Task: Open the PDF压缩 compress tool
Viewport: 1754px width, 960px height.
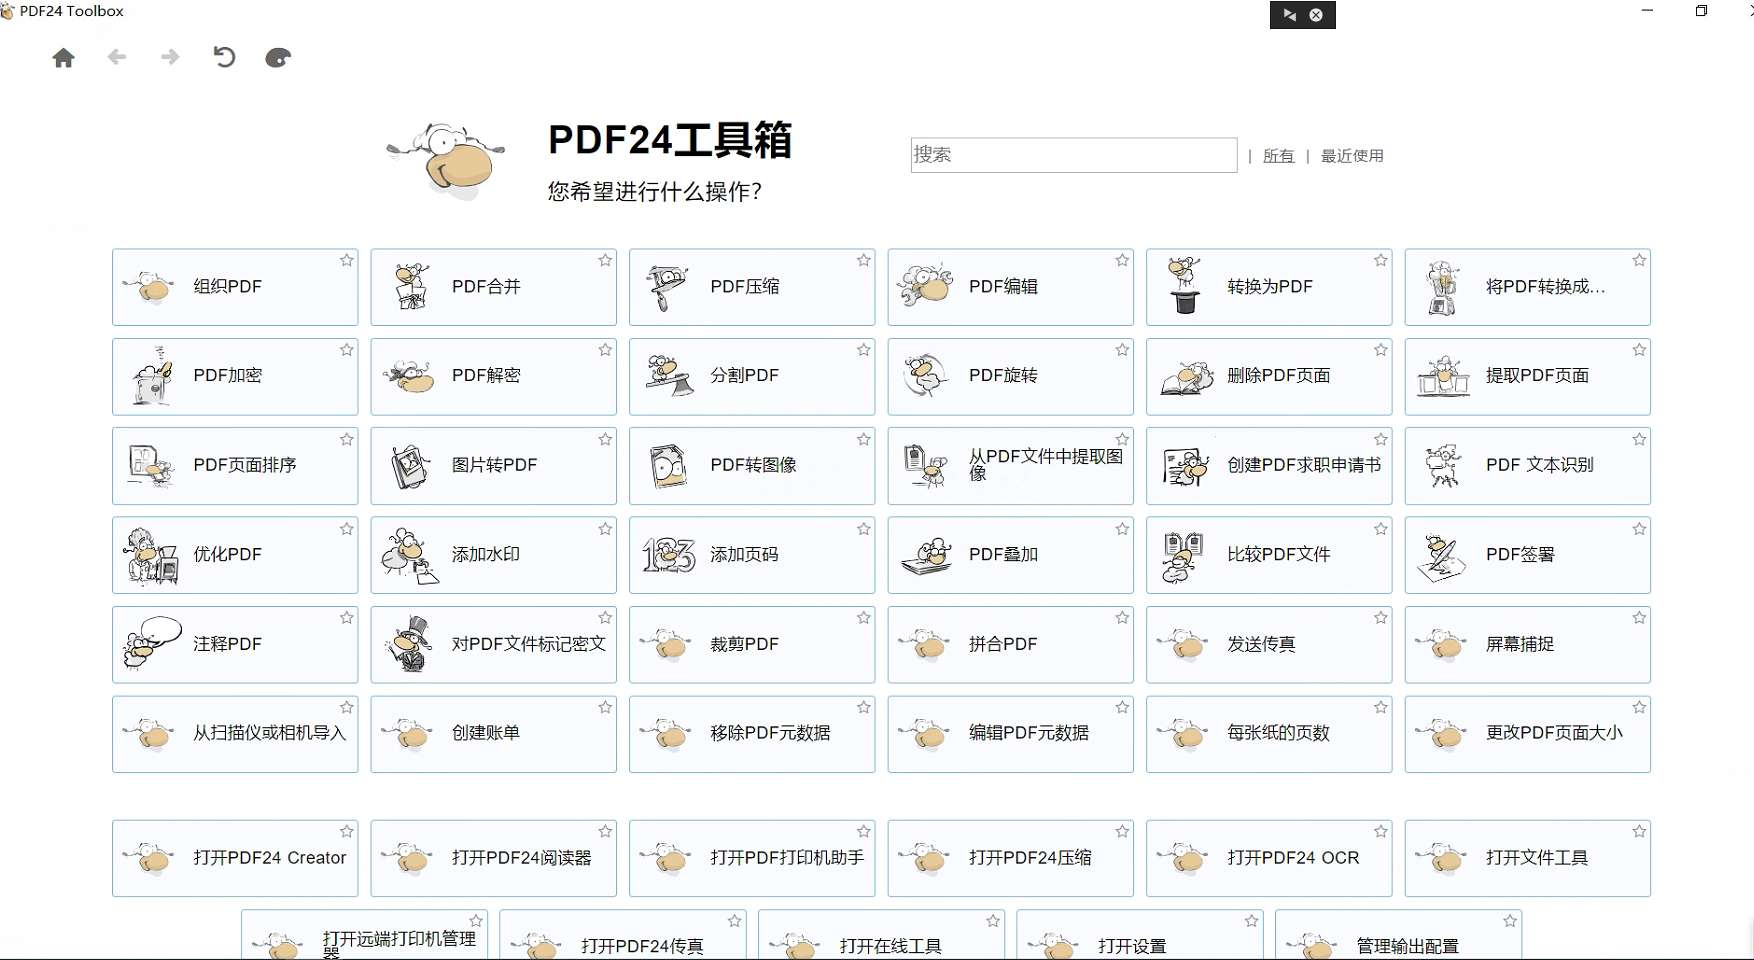Action: 751,287
